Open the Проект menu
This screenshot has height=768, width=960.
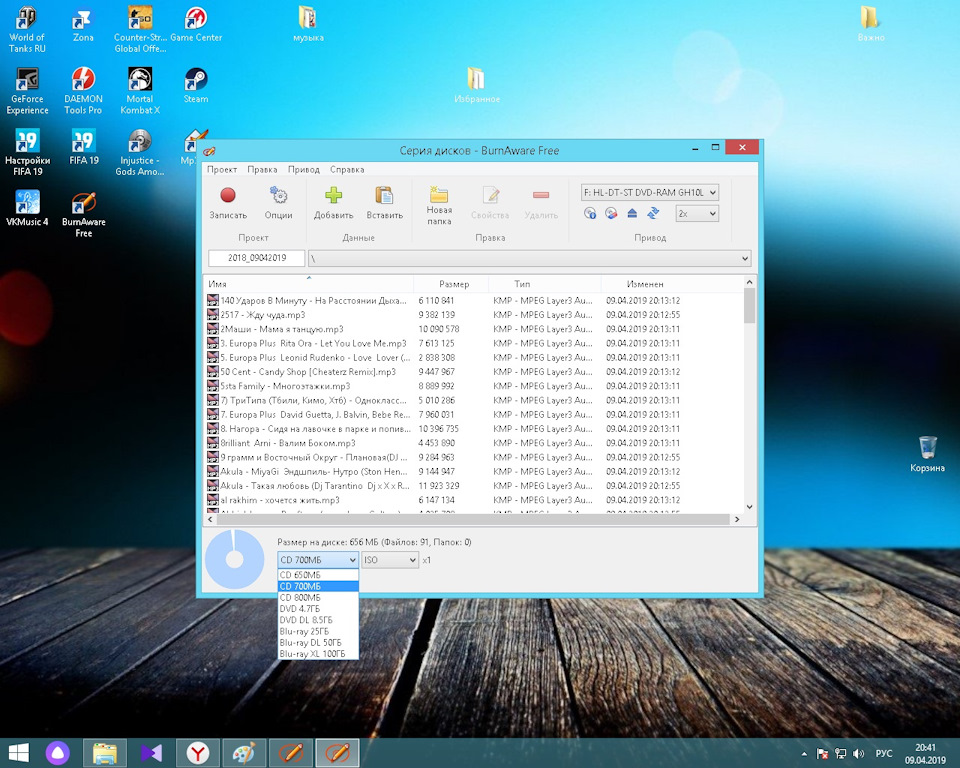coord(222,170)
